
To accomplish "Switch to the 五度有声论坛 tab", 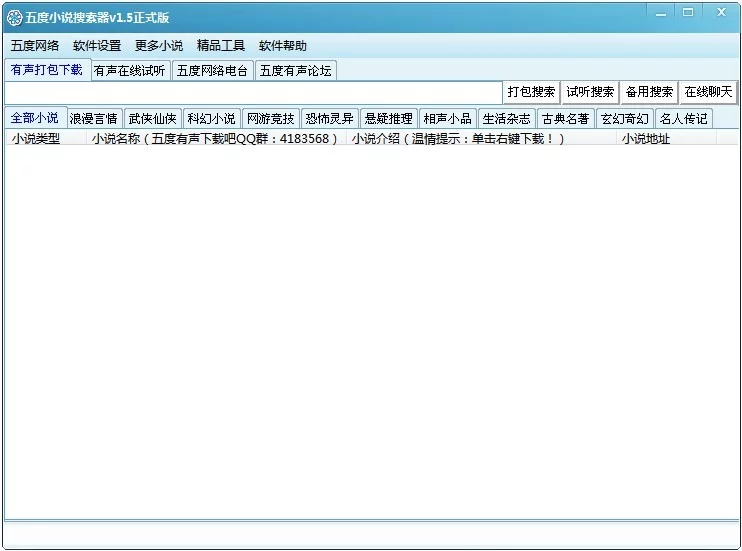I will 295,70.
